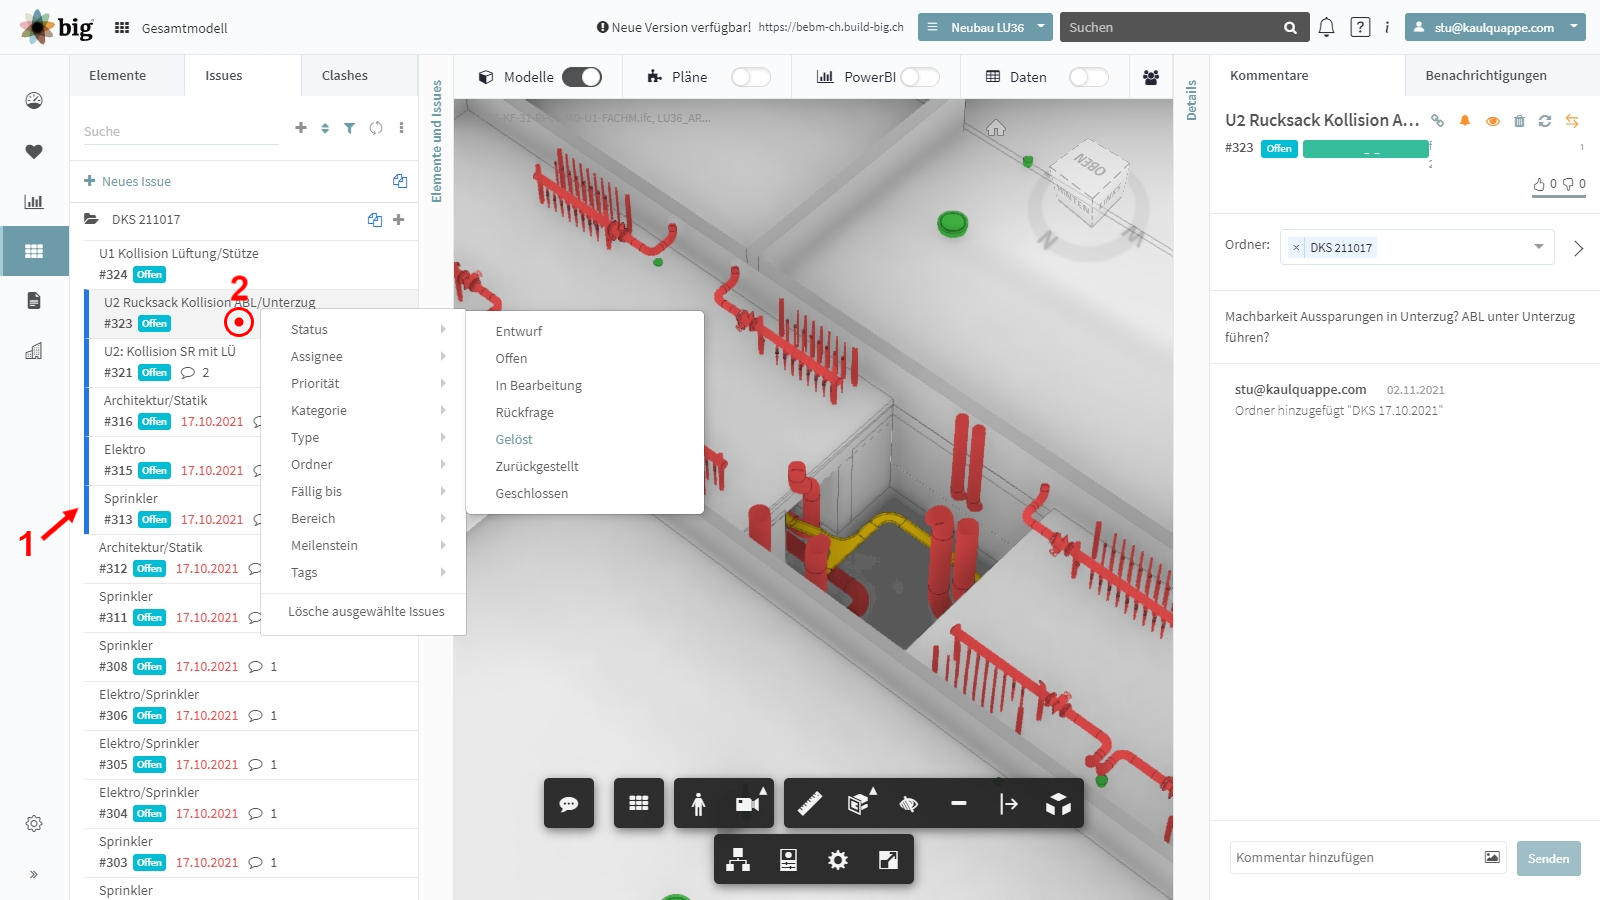Viewport: 1600px width, 900px height.
Task: Click the Offen status badge of #323 in details
Action: pos(1279,148)
